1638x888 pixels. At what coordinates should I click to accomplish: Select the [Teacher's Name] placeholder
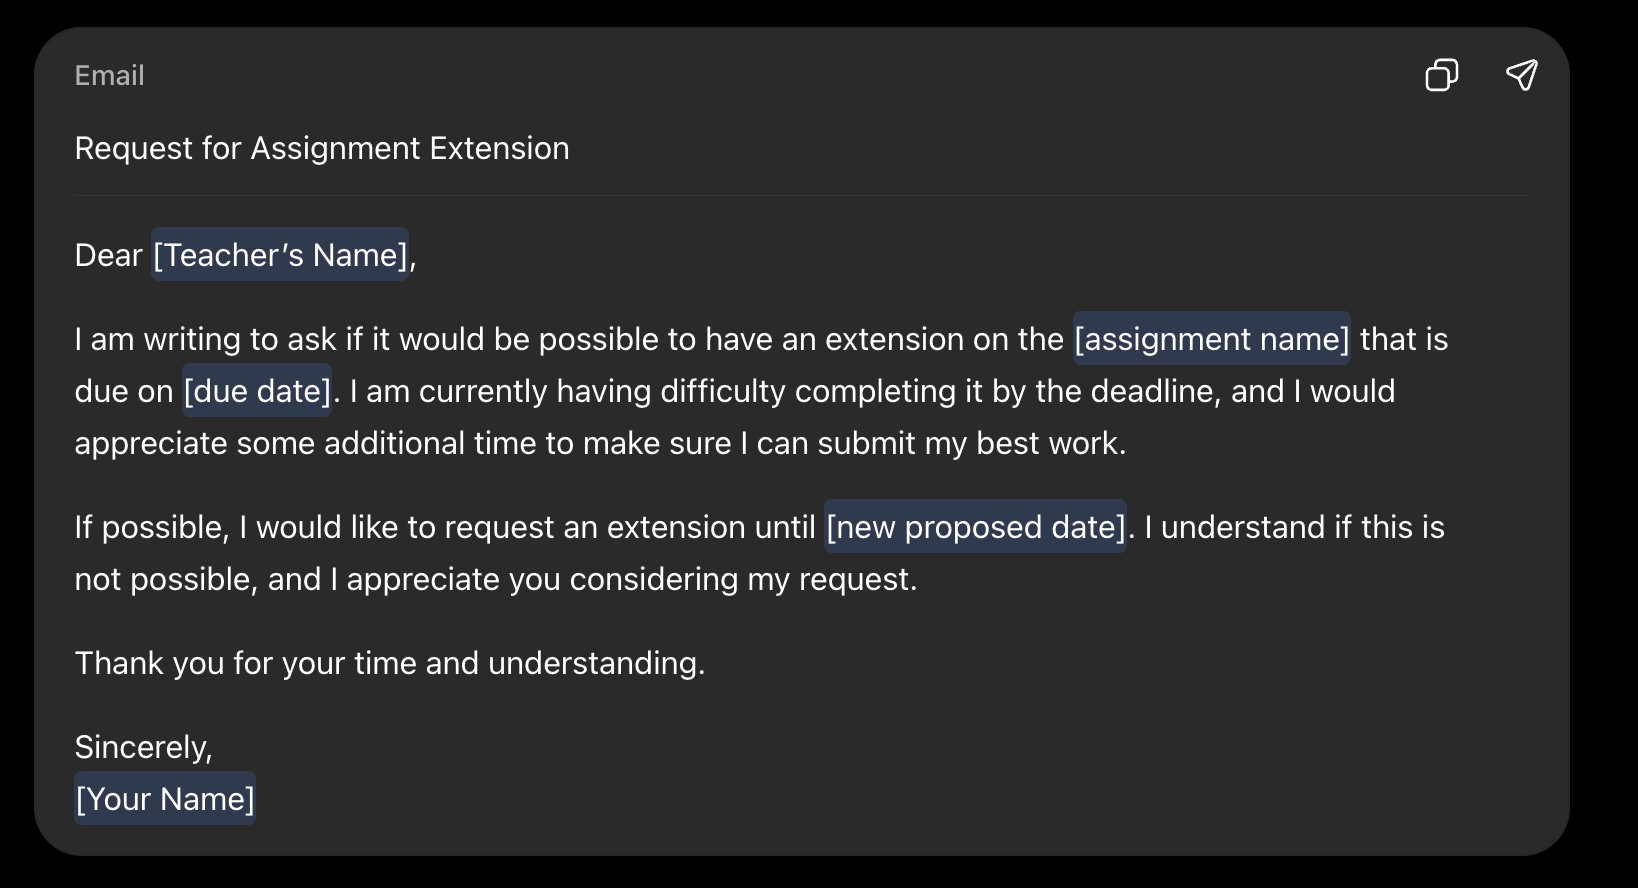[280, 255]
